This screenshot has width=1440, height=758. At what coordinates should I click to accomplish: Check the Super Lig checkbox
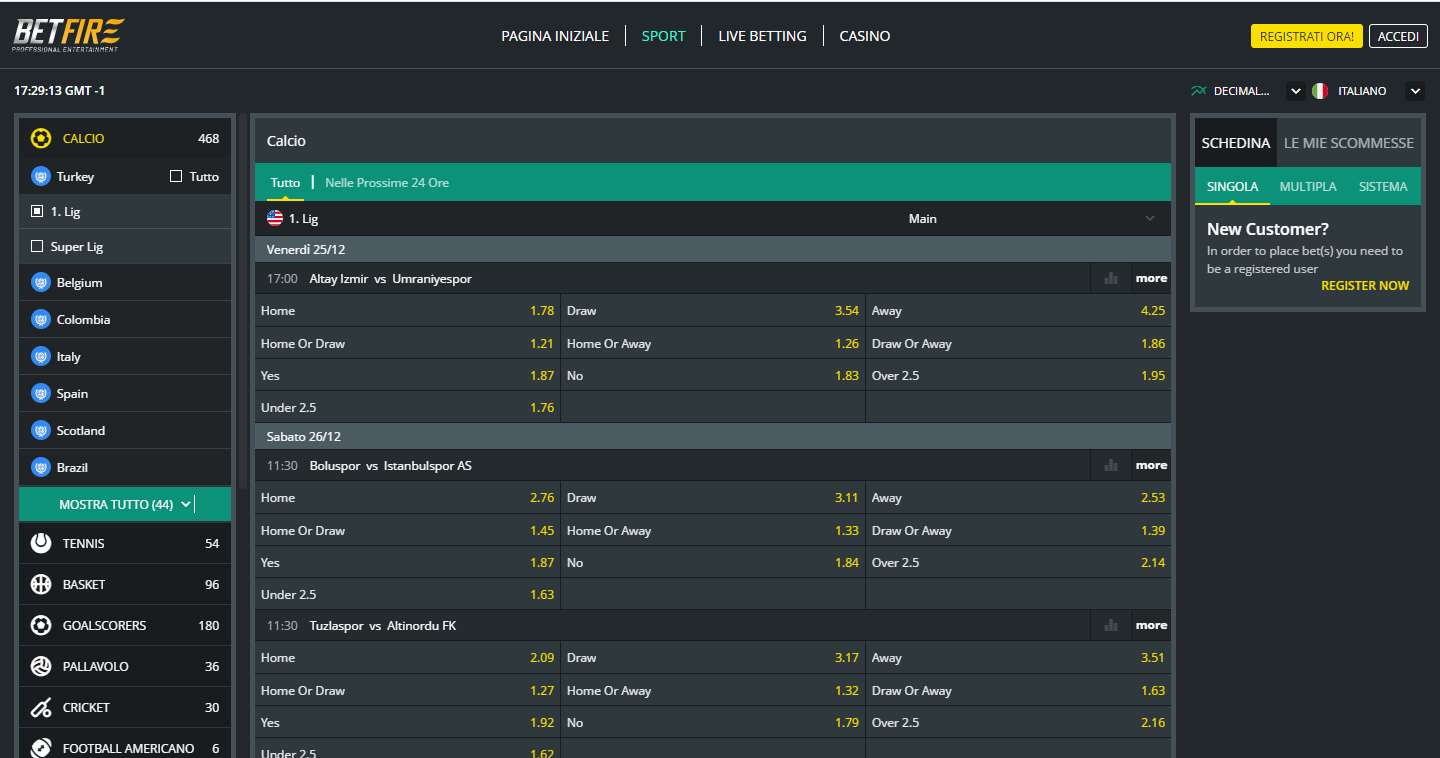click(37, 247)
